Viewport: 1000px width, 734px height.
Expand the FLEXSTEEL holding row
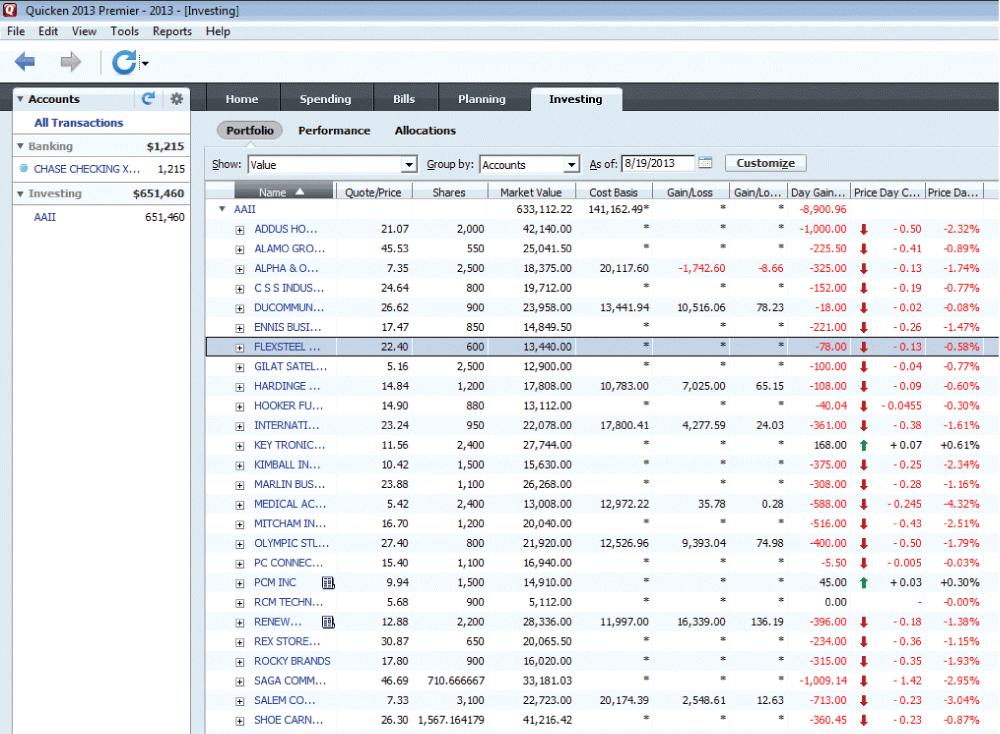(x=240, y=348)
